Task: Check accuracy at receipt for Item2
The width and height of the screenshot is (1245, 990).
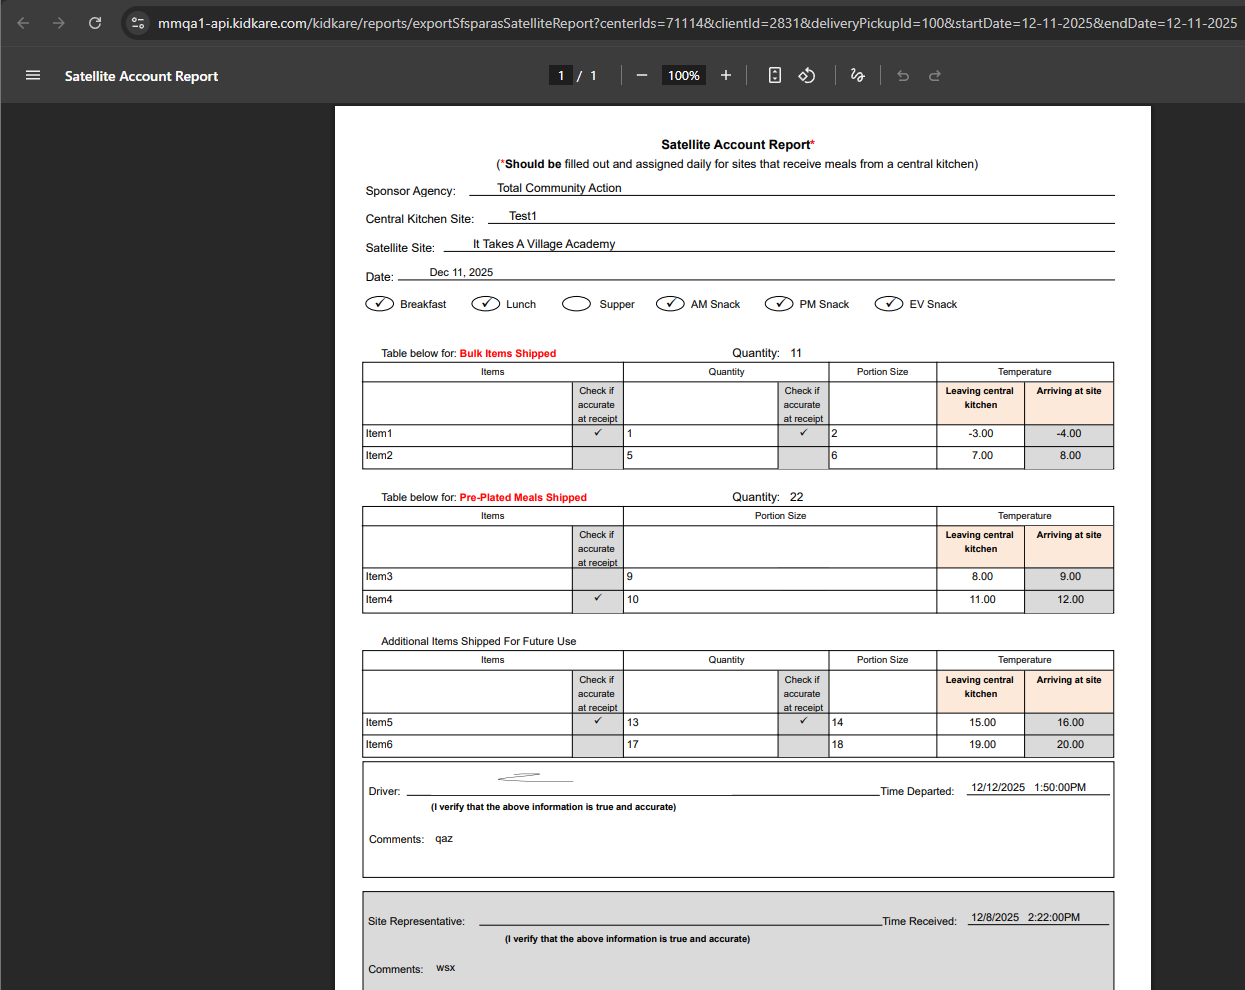Action: [597, 455]
